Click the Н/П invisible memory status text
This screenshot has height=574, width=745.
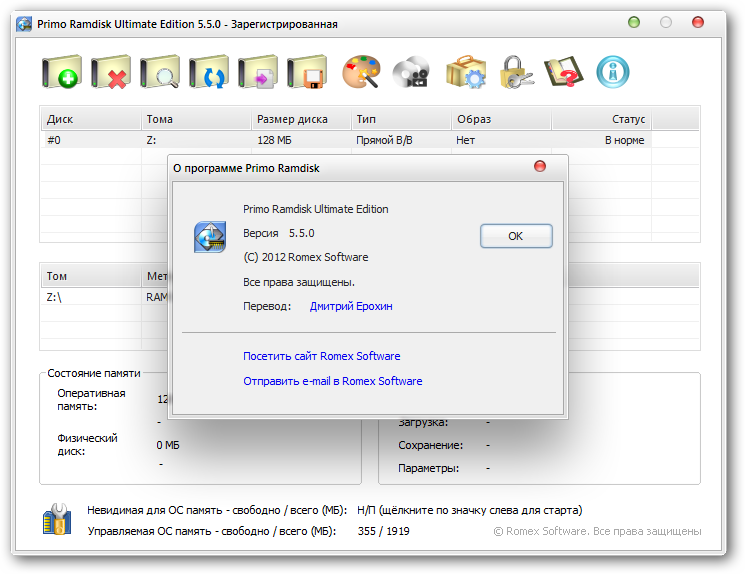click(x=469, y=510)
